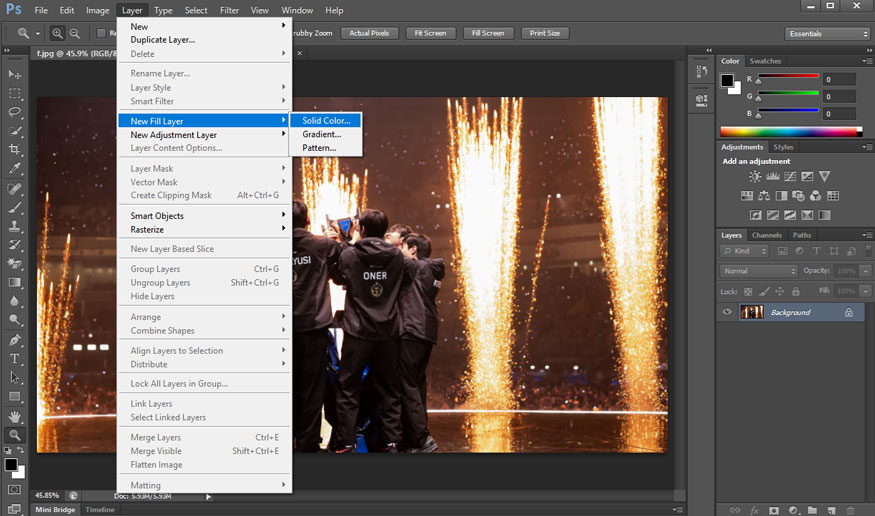Toggle lock position icon

pos(780,291)
